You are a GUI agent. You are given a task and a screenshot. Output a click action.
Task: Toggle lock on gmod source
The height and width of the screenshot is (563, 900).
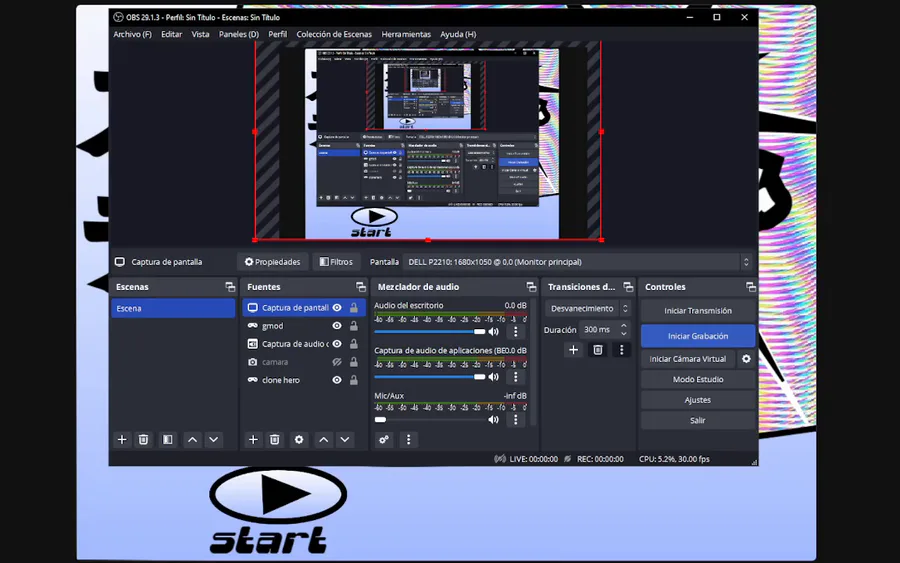click(354, 326)
